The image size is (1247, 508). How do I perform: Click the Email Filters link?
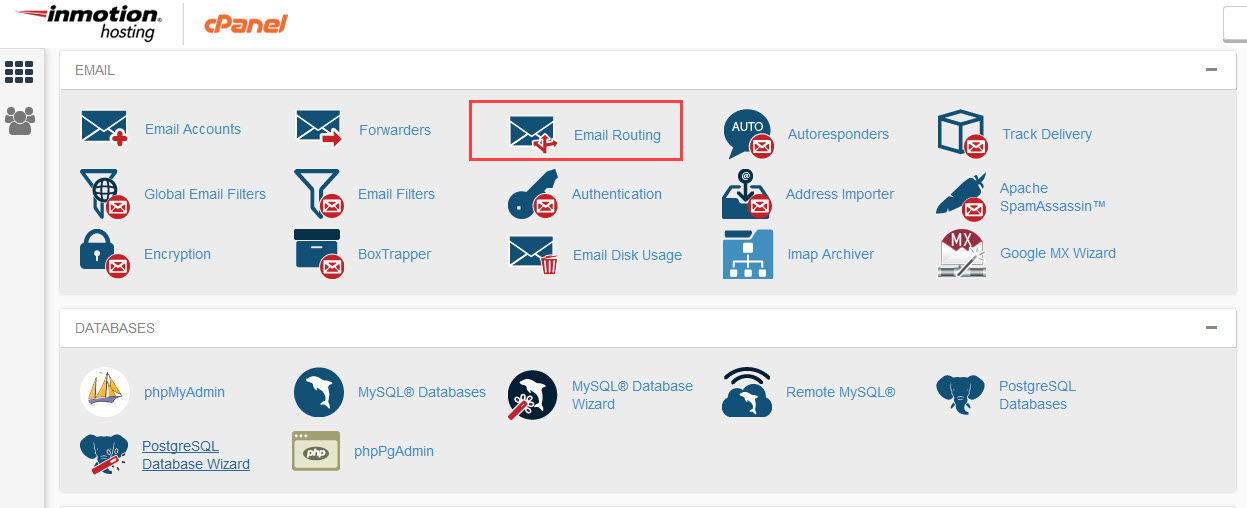[x=396, y=194]
